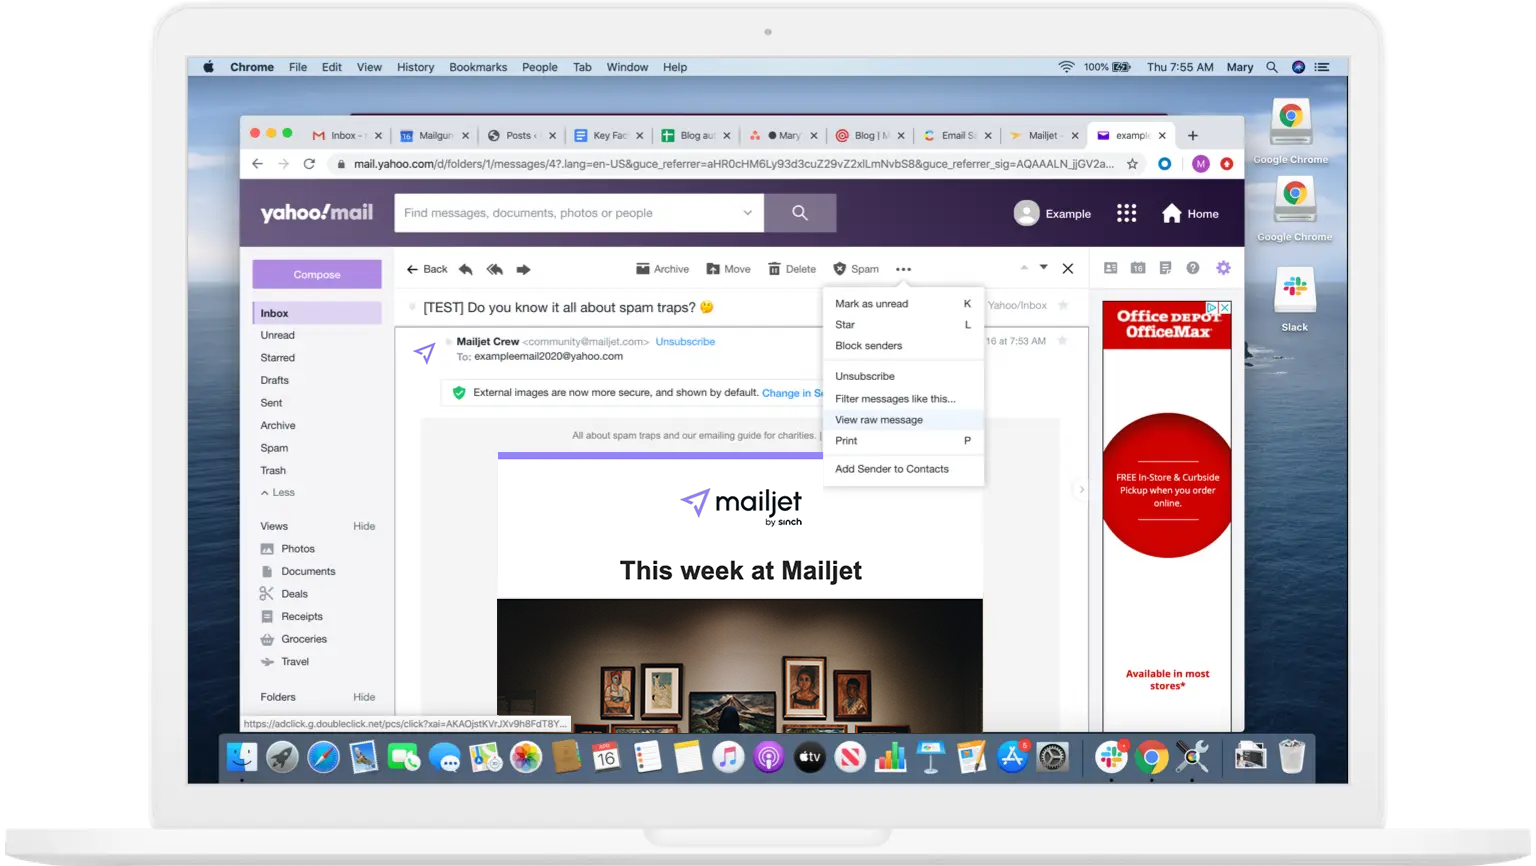Screen dimensions: 1536x866
Task: Select Star in the more menu
Action: click(x=903, y=325)
